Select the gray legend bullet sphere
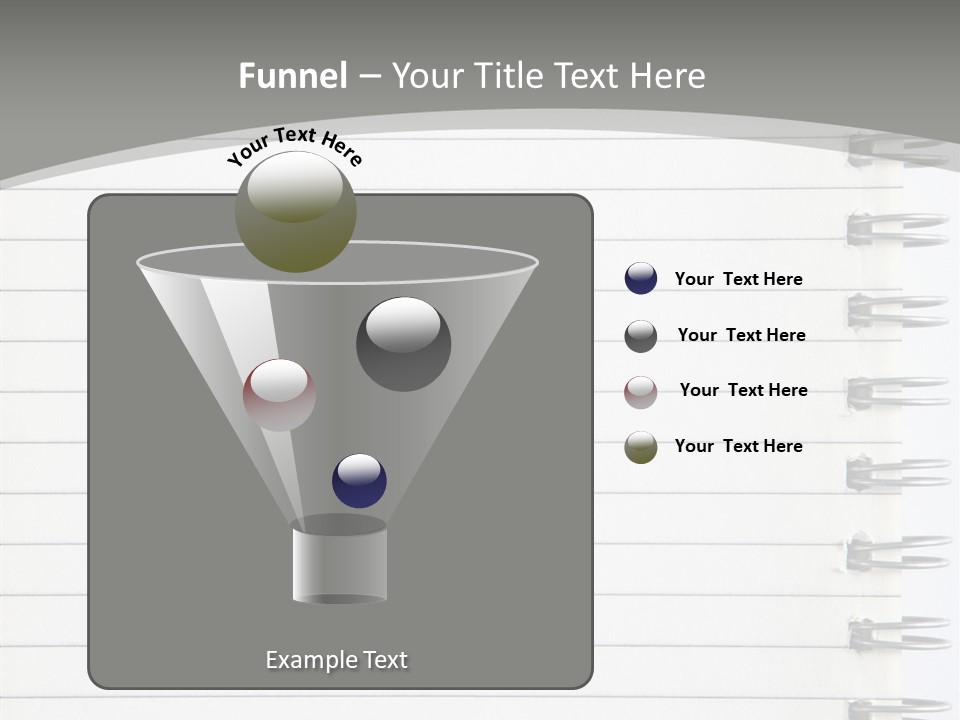Screen dimensions: 960x720 (x=641, y=336)
